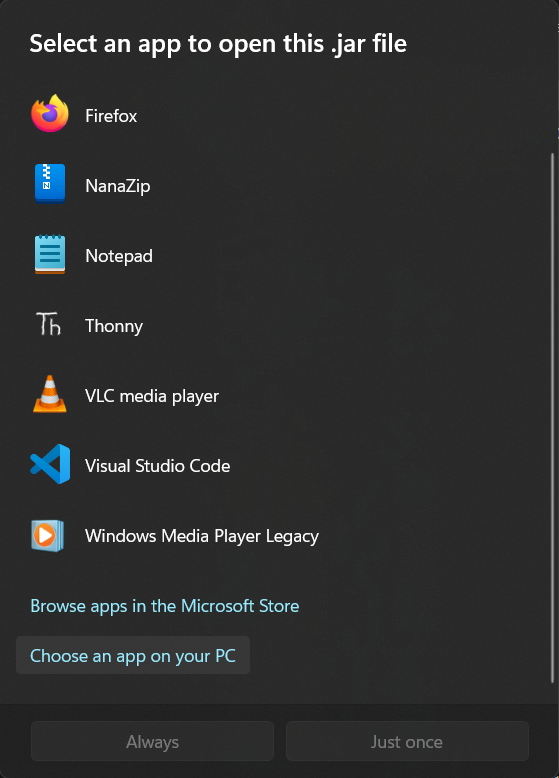Click the Windows Media Player Legacy icon
Image resolution: width=559 pixels, height=778 pixels.
(48, 535)
